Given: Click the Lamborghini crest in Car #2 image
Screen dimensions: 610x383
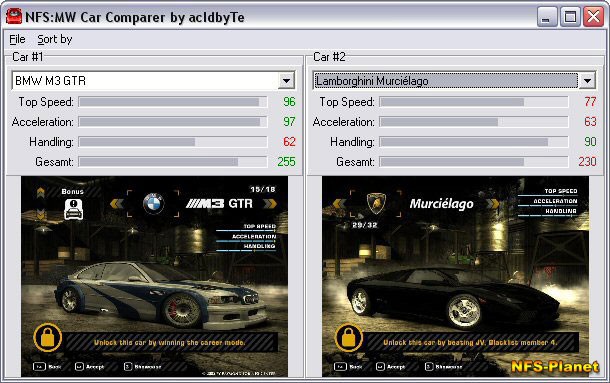Looking at the screenshot, I should tap(376, 204).
